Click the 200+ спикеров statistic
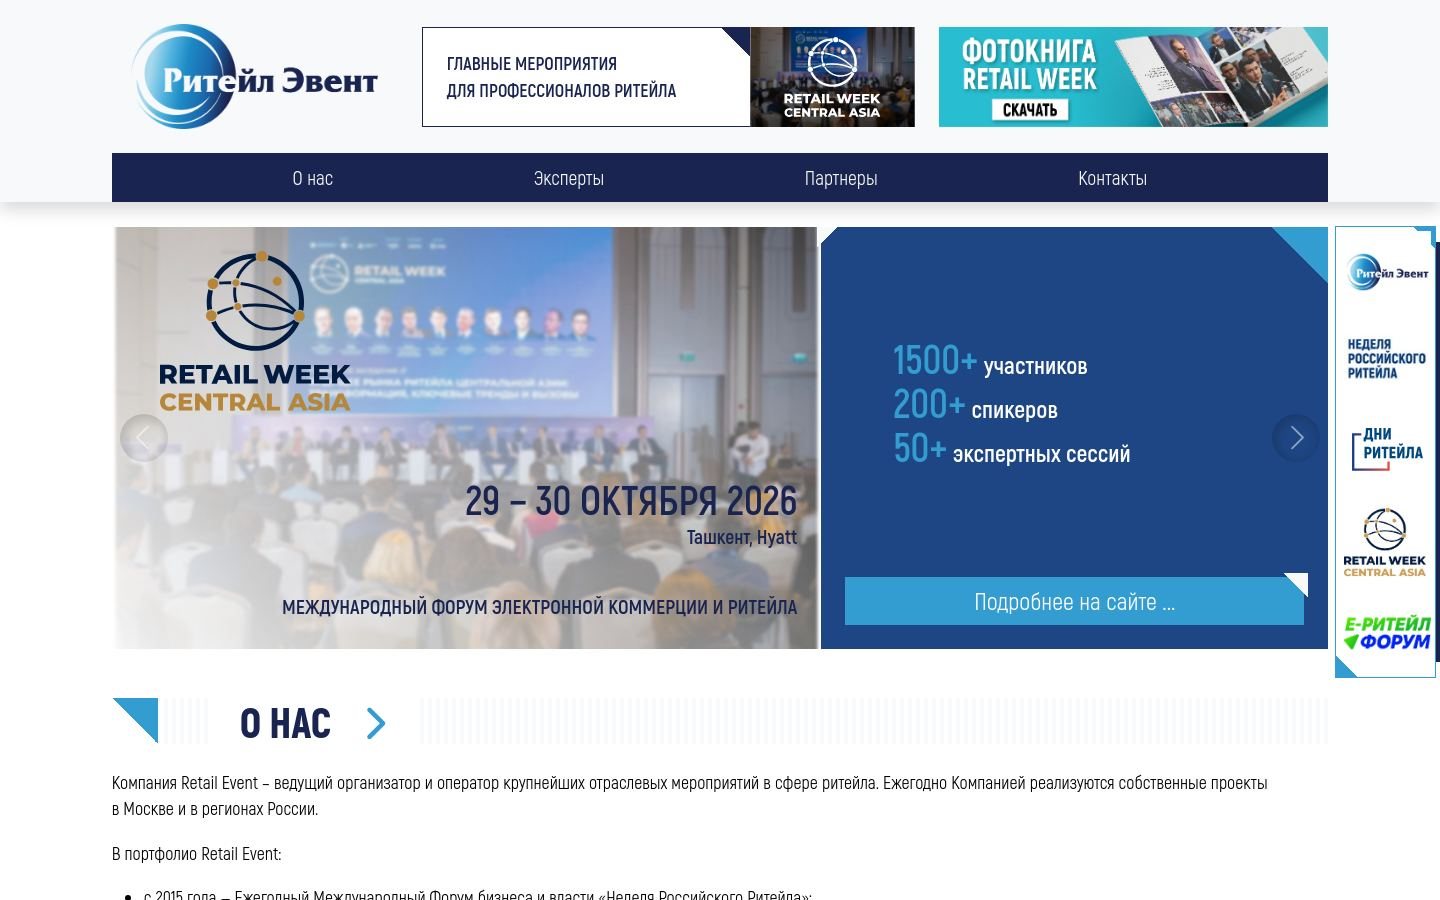Image resolution: width=1440 pixels, height=900 pixels. coord(975,404)
